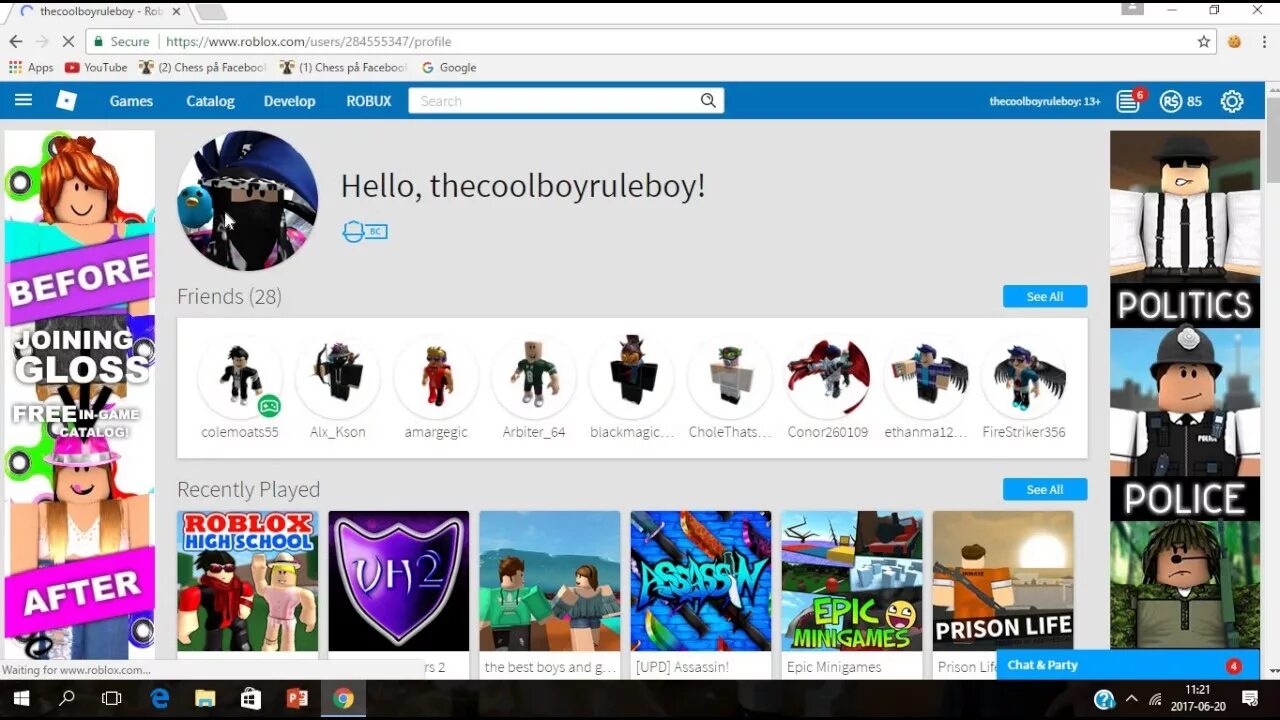
Task: Switch to Chrome in the taskbar
Action: (x=343, y=698)
